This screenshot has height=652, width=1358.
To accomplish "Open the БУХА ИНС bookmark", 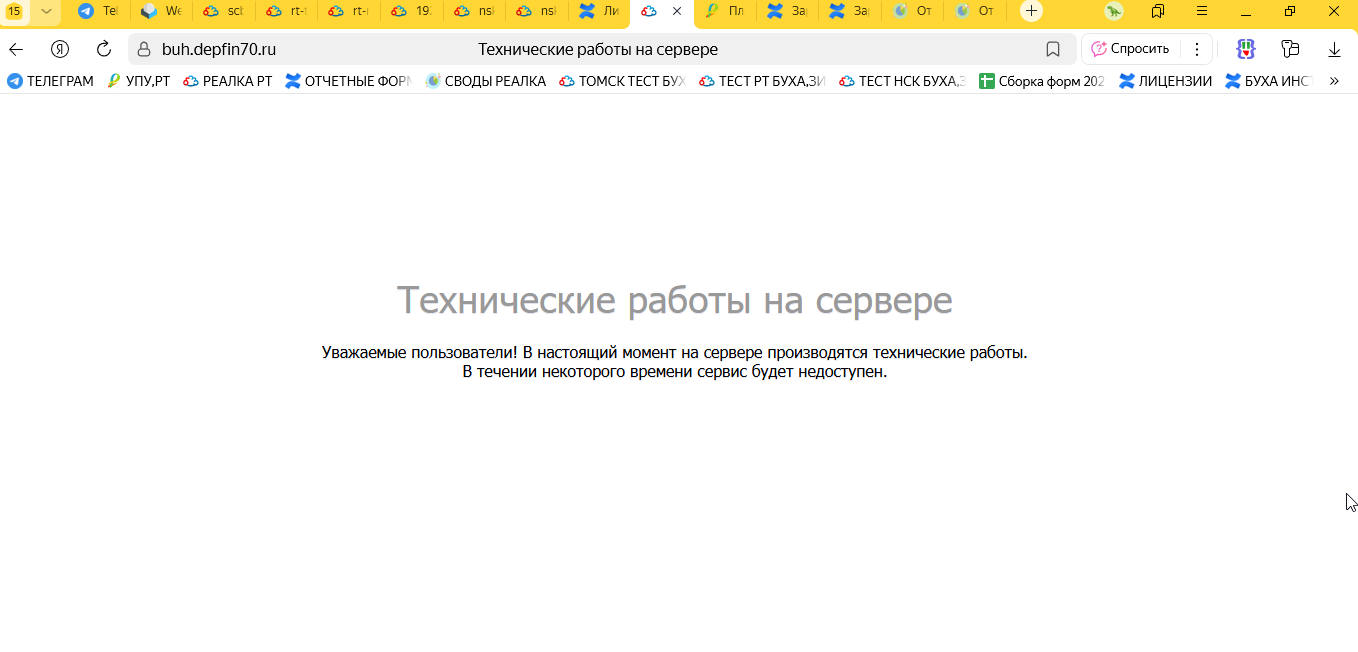I will click(x=1269, y=81).
